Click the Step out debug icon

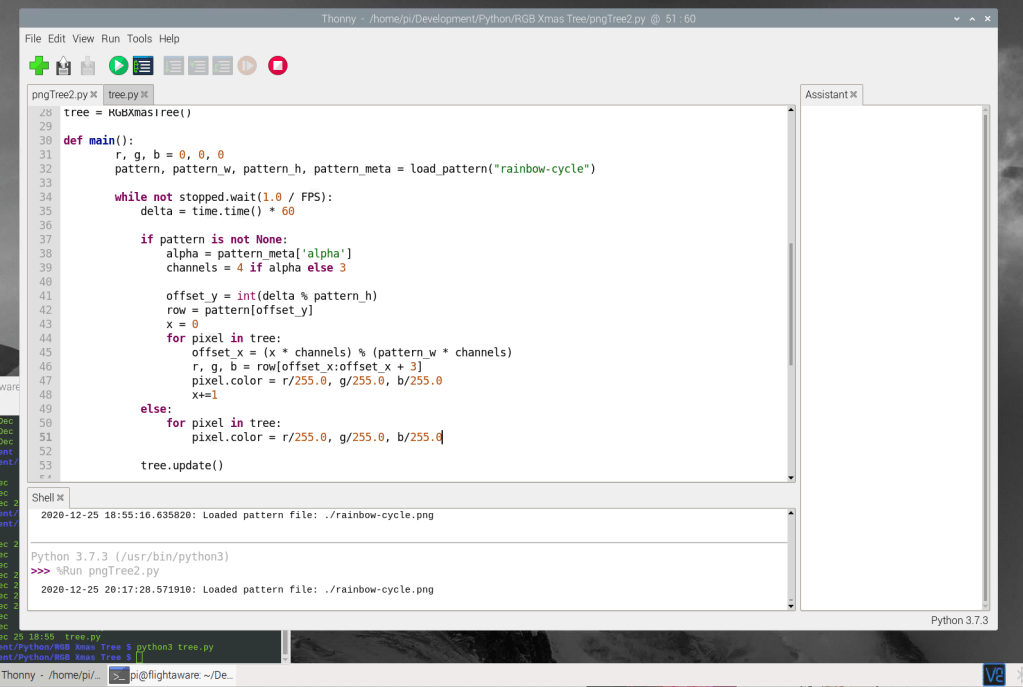[x=222, y=66]
